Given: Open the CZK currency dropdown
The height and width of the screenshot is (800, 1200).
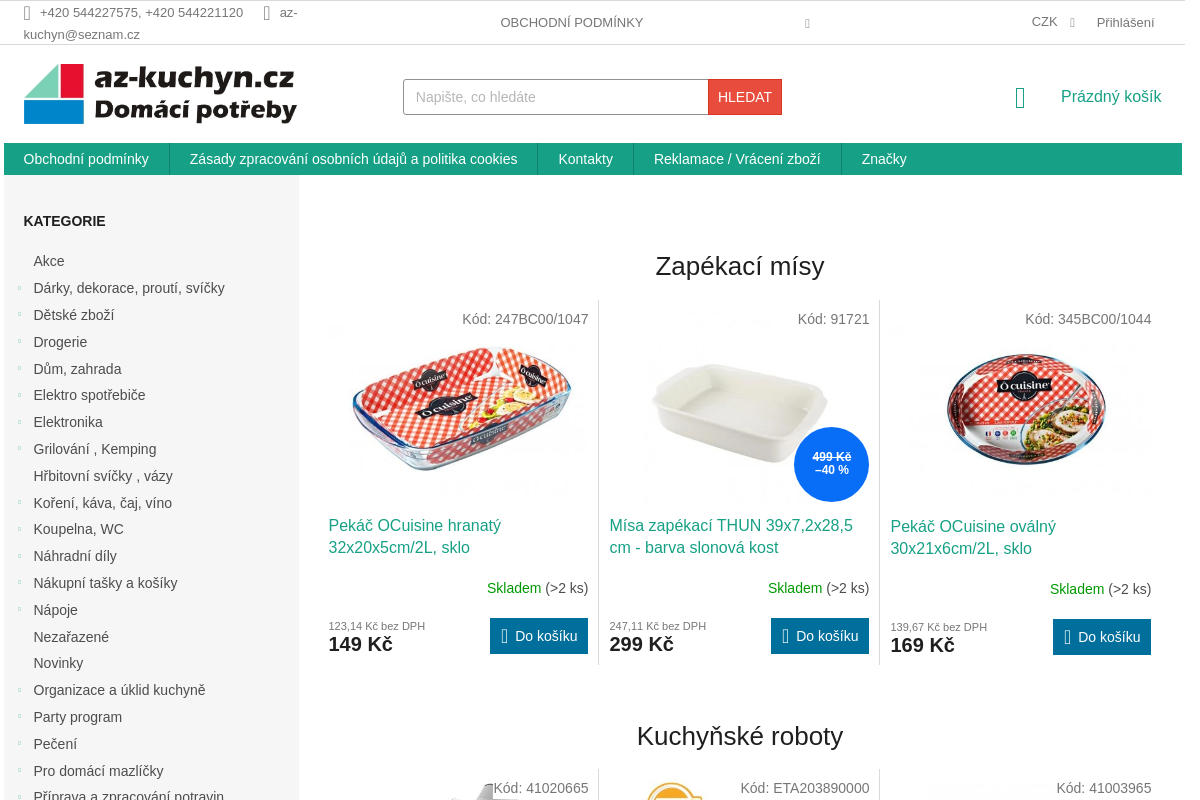Looking at the screenshot, I should point(1052,21).
